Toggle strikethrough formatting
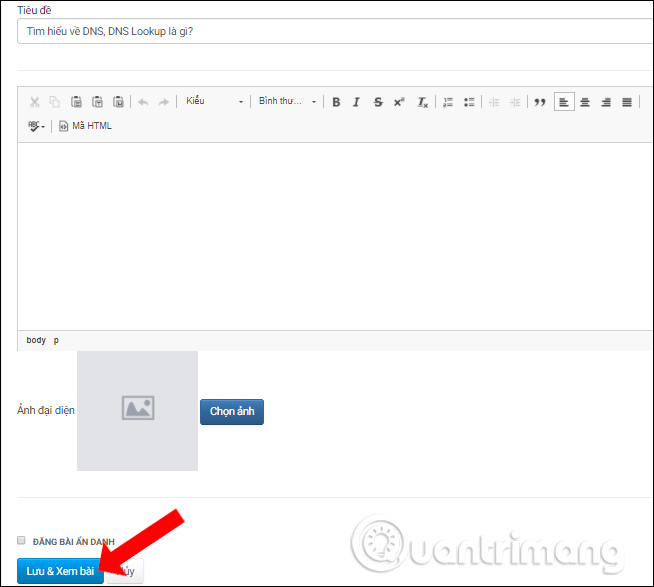The image size is (654, 587). pos(378,102)
